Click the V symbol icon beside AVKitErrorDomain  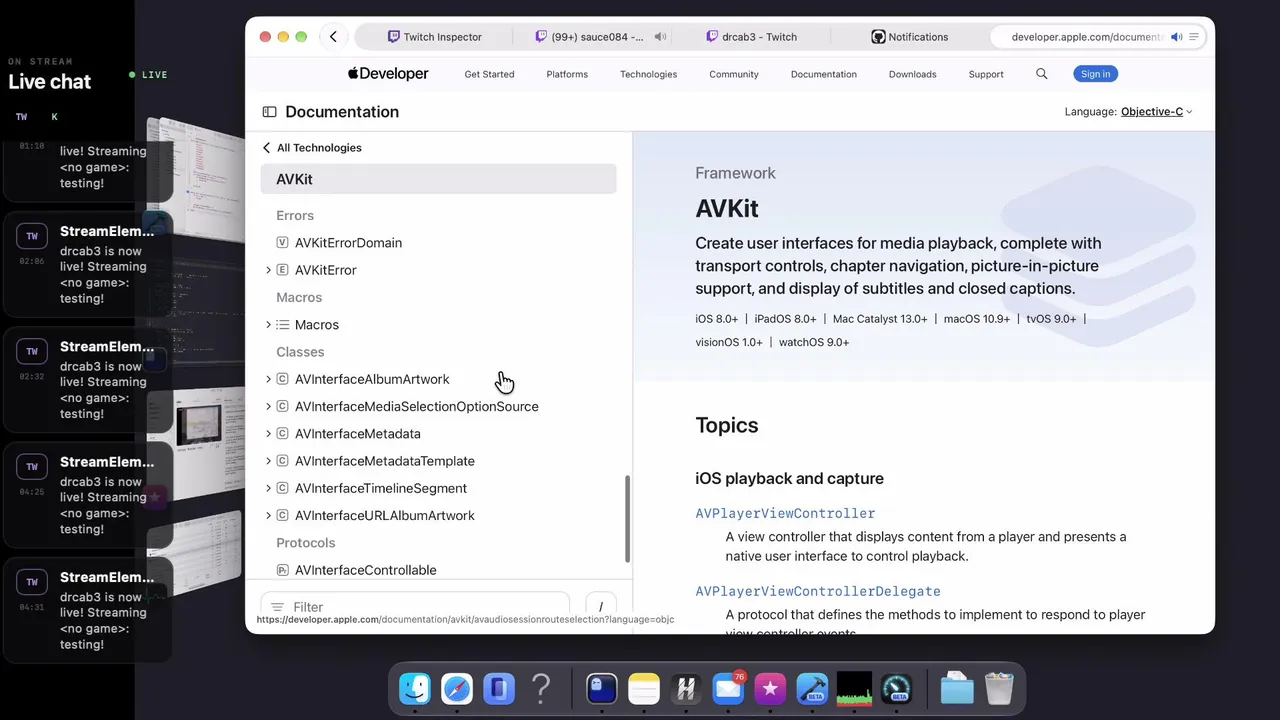(x=282, y=243)
